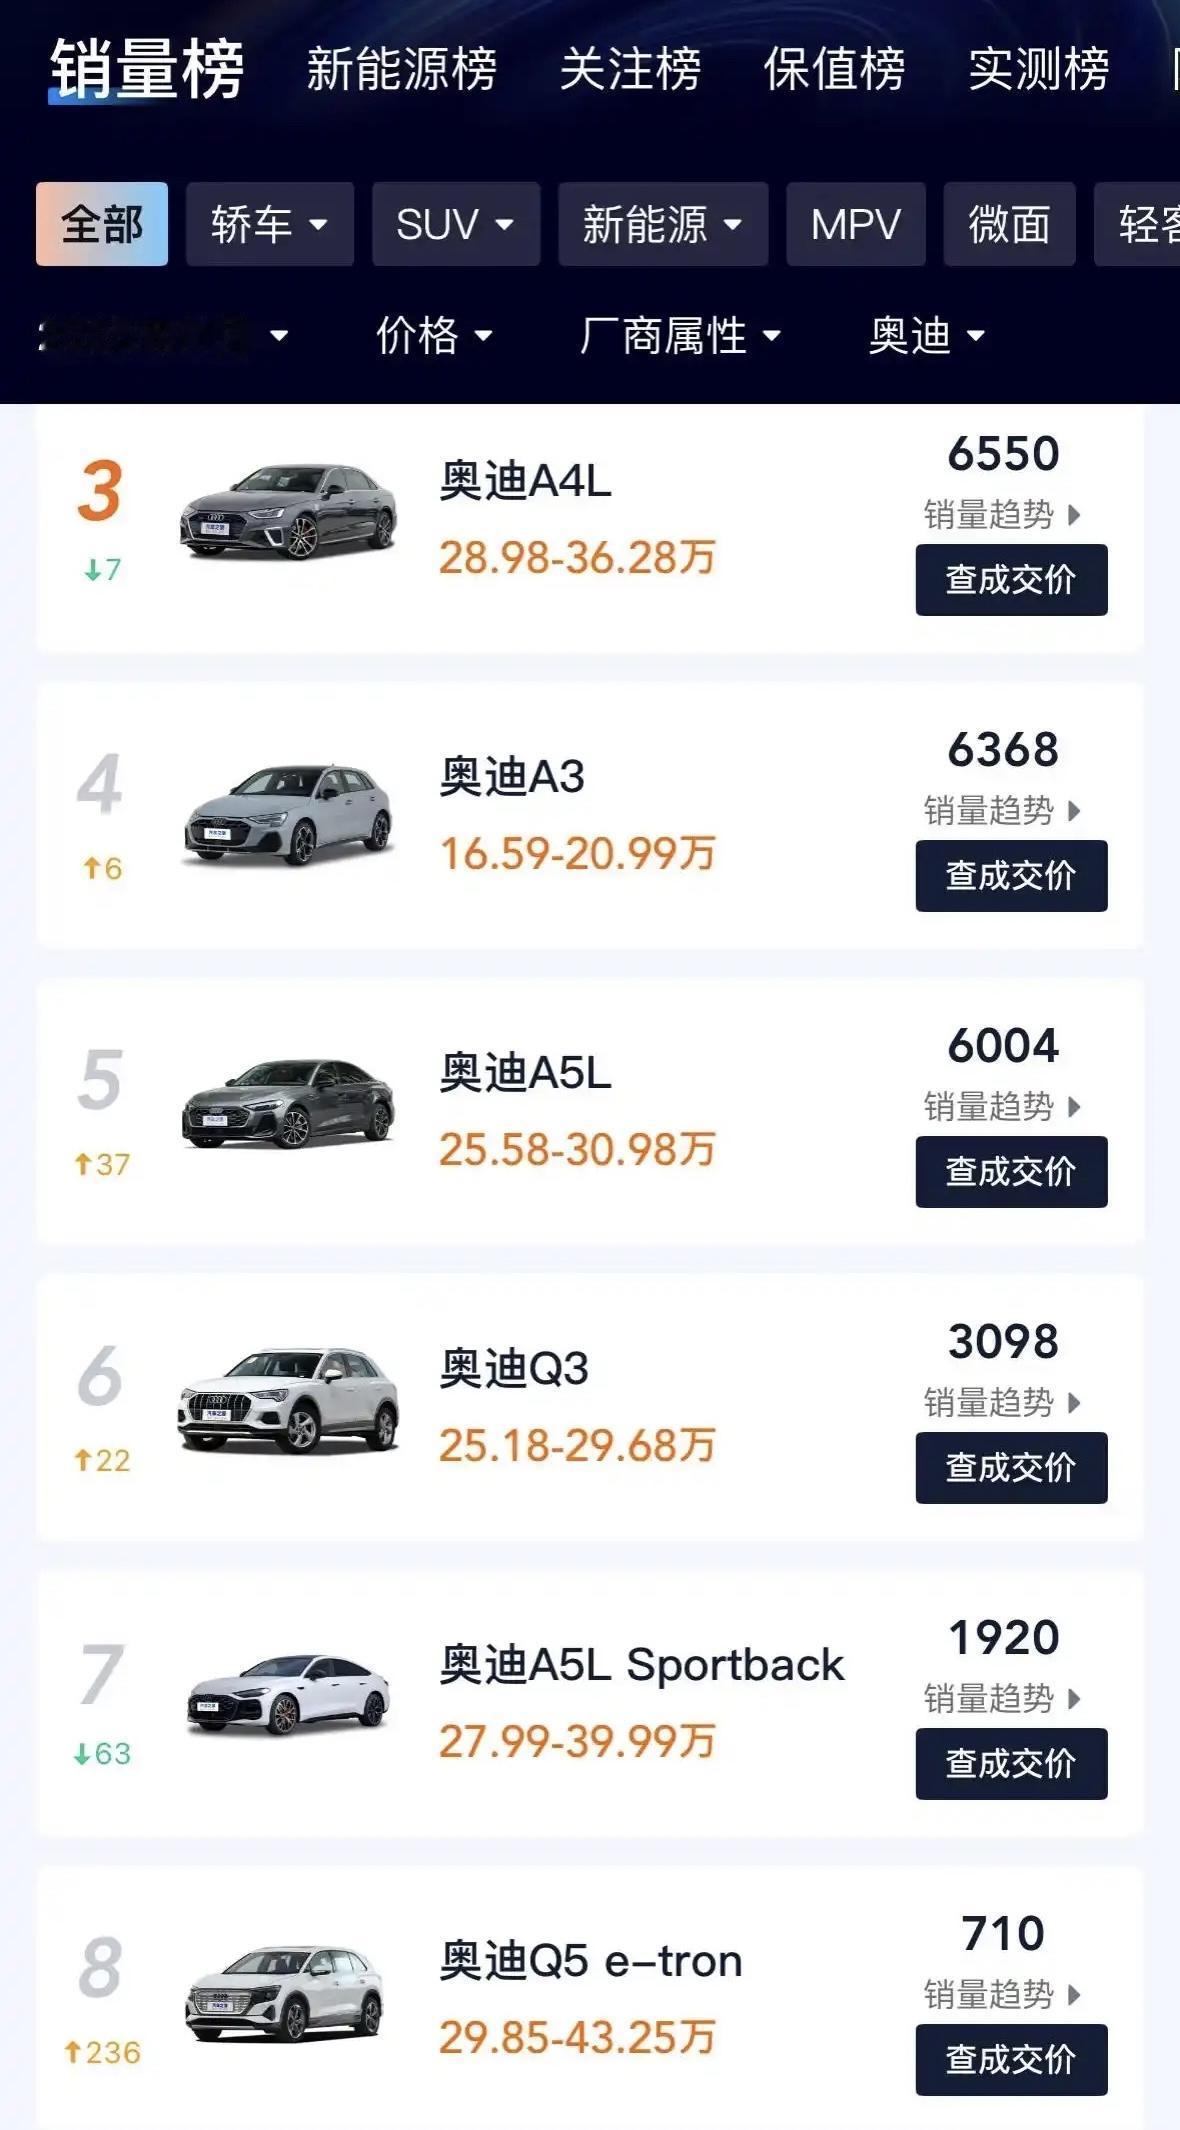
Task: Click 查成交价 button for 奥迪A3
Action: (1011, 876)
